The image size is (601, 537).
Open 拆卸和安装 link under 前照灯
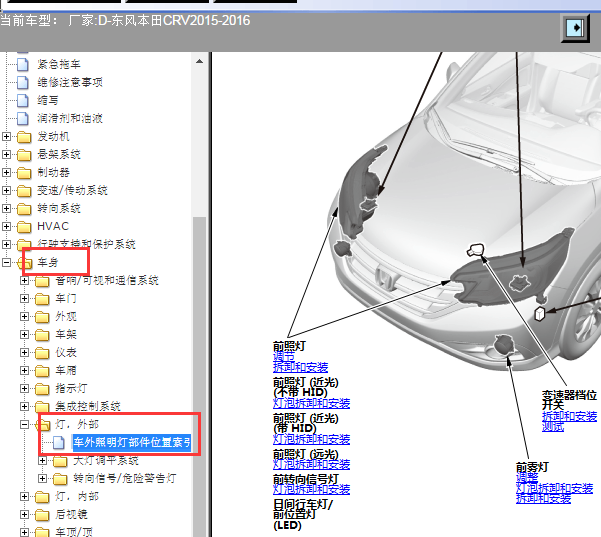(x=300, y=367)
